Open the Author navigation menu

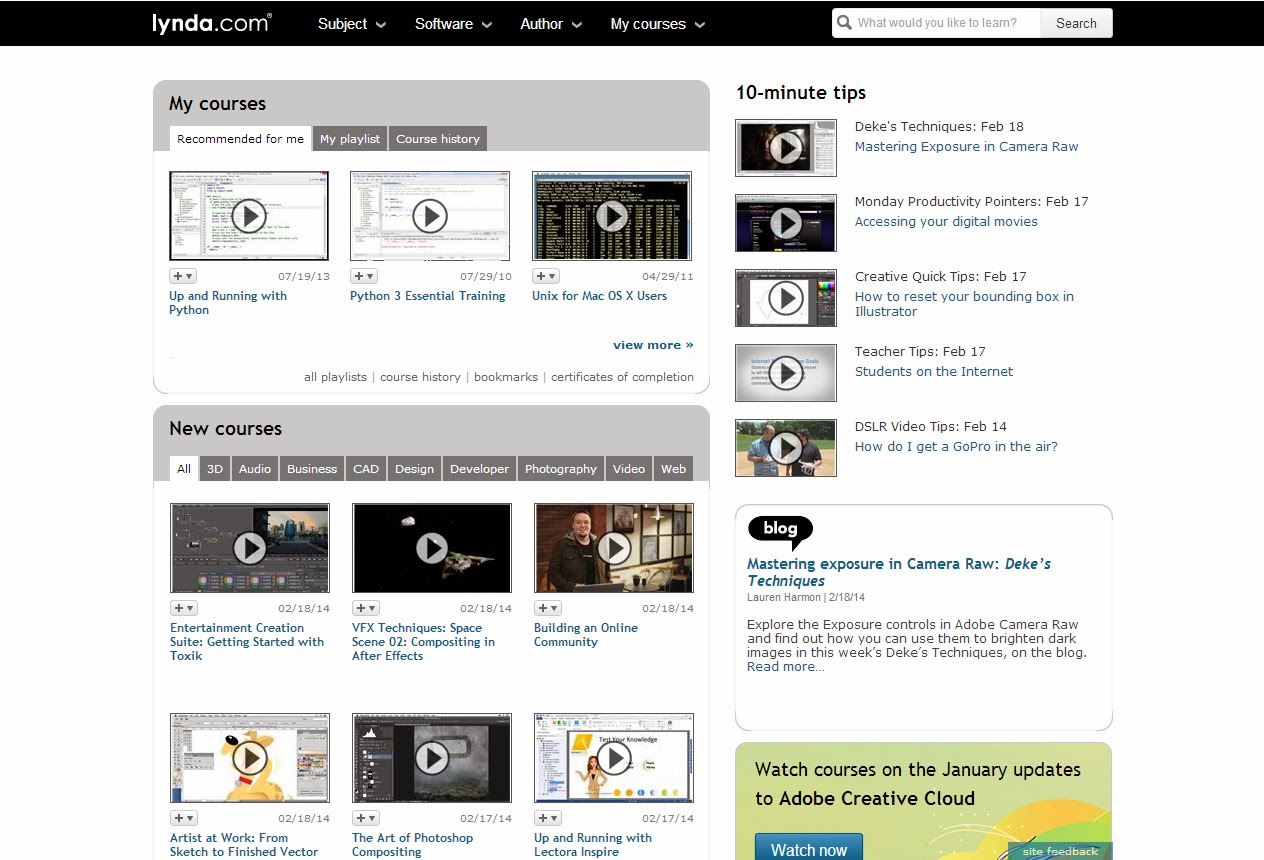pyautogui.click(x=552, y=24)
